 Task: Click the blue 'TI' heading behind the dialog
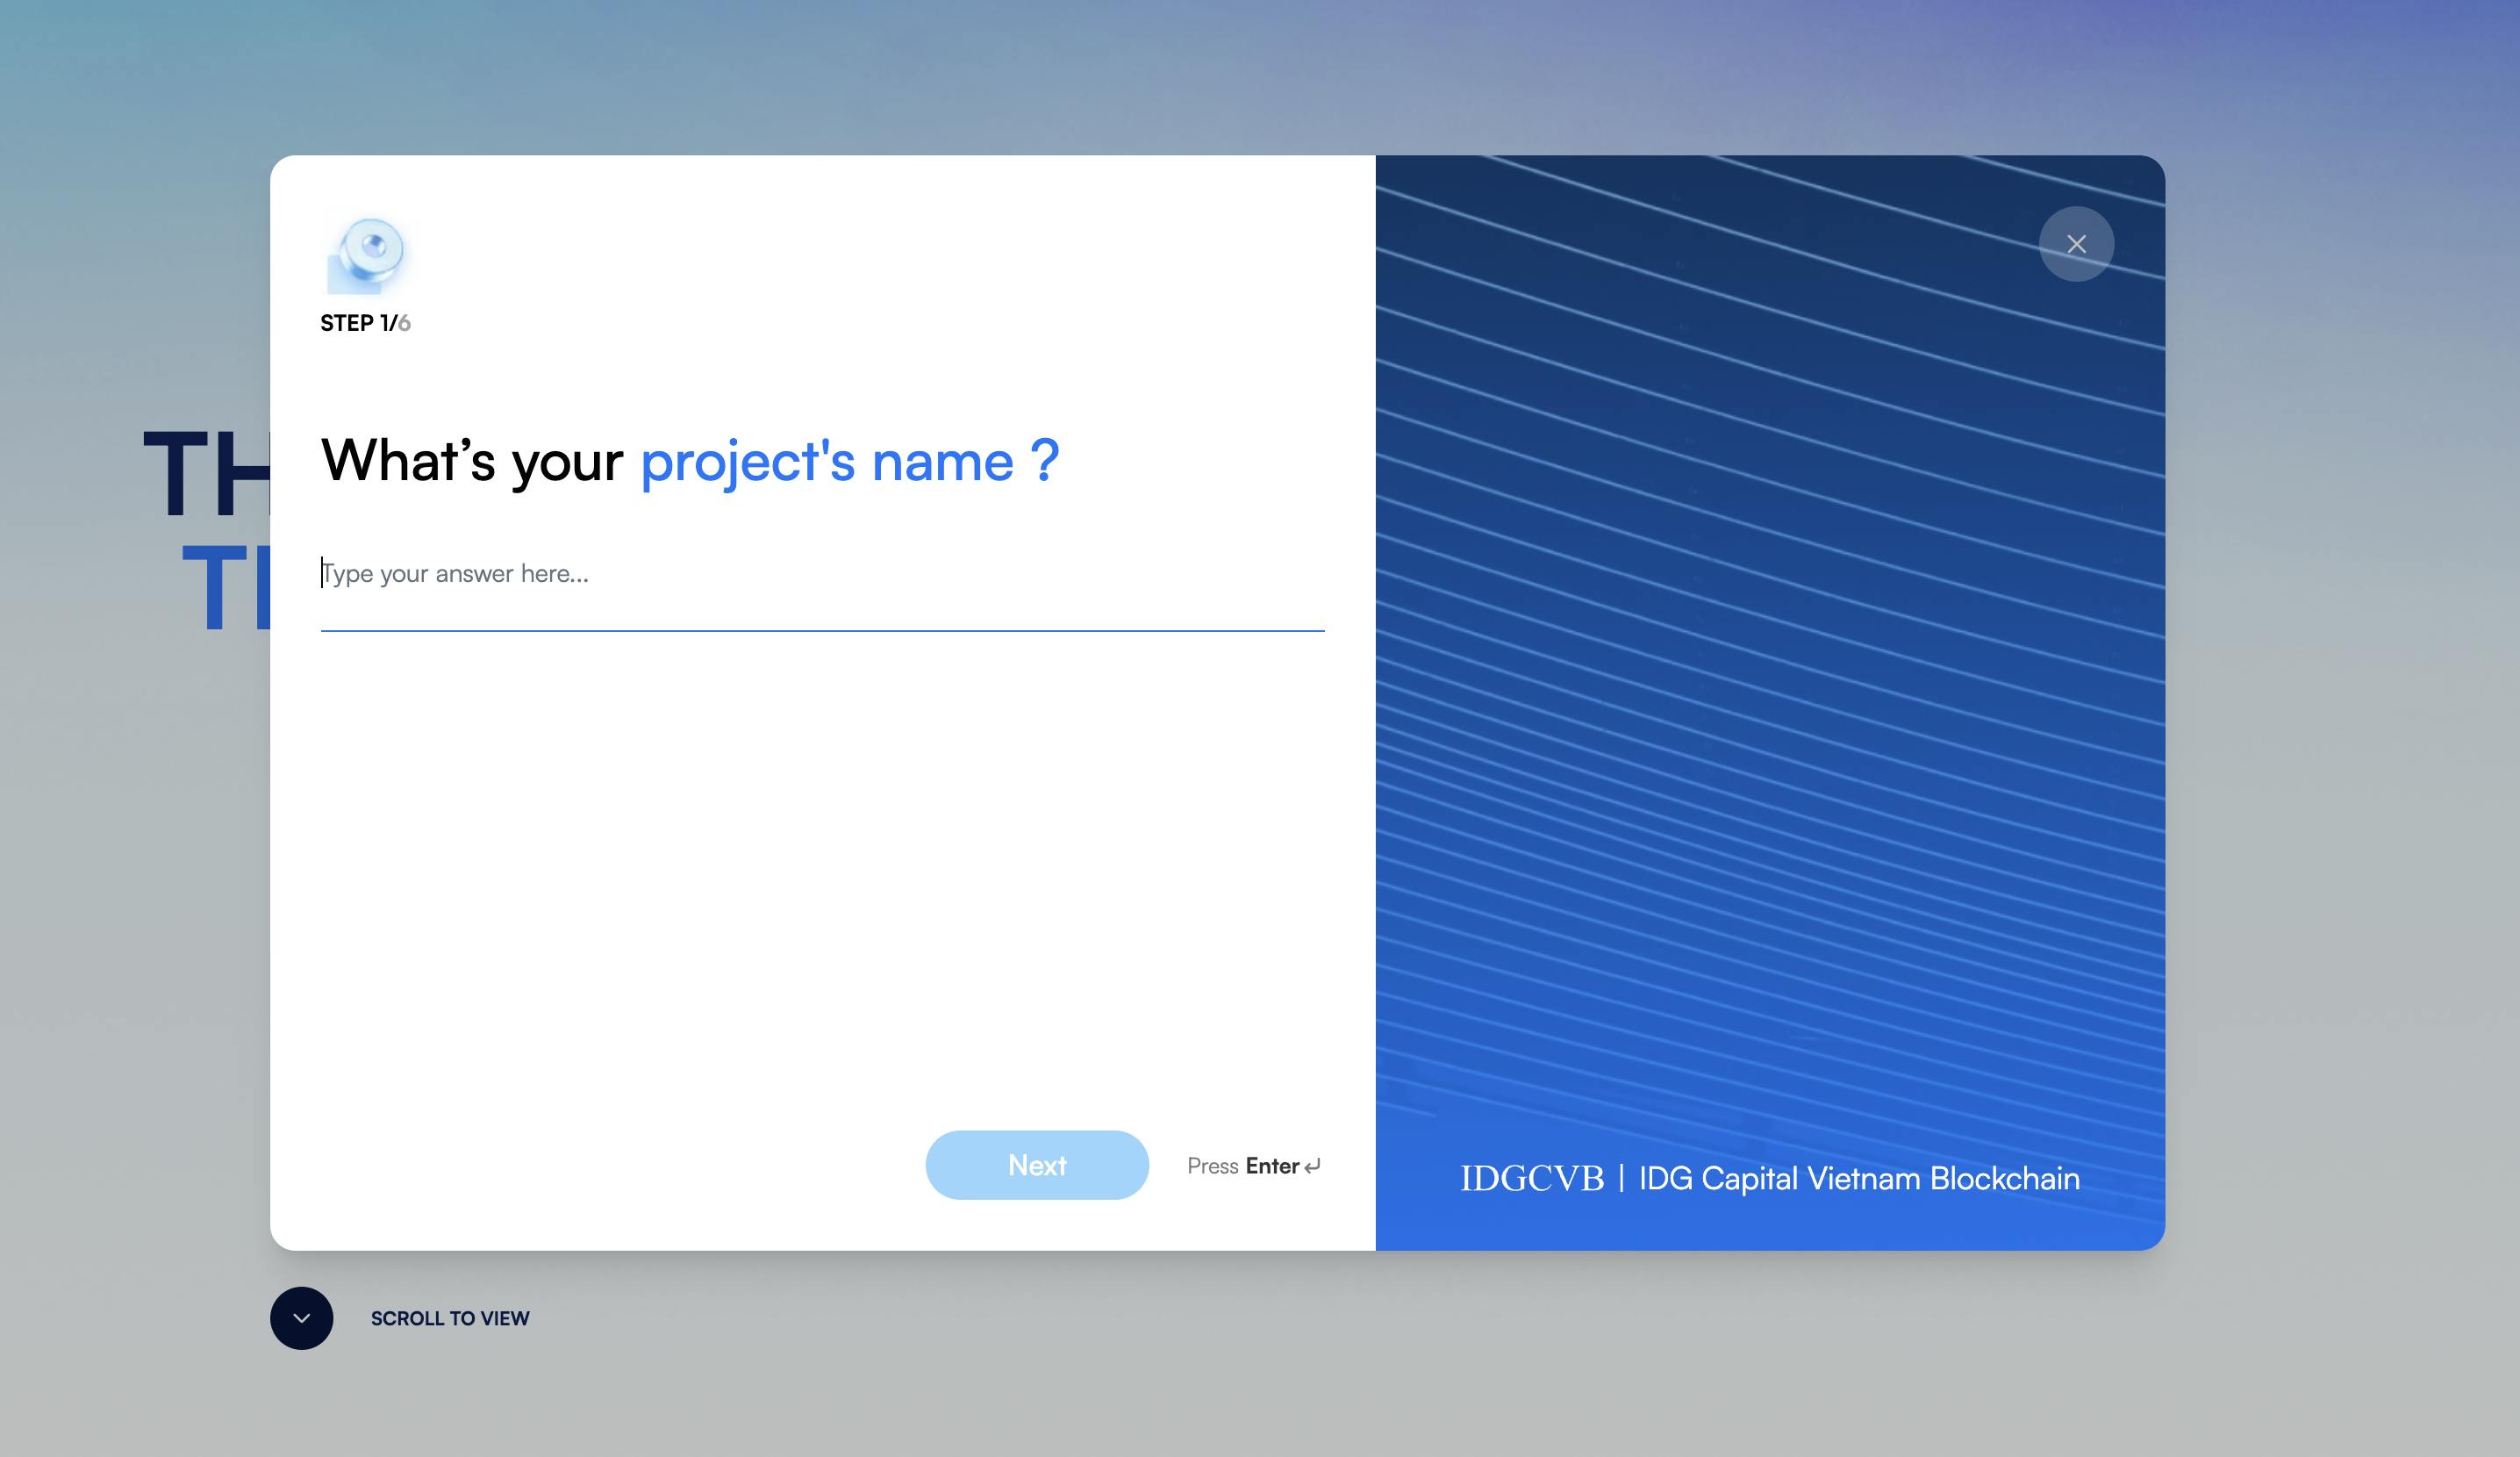[x=226, y=587]
